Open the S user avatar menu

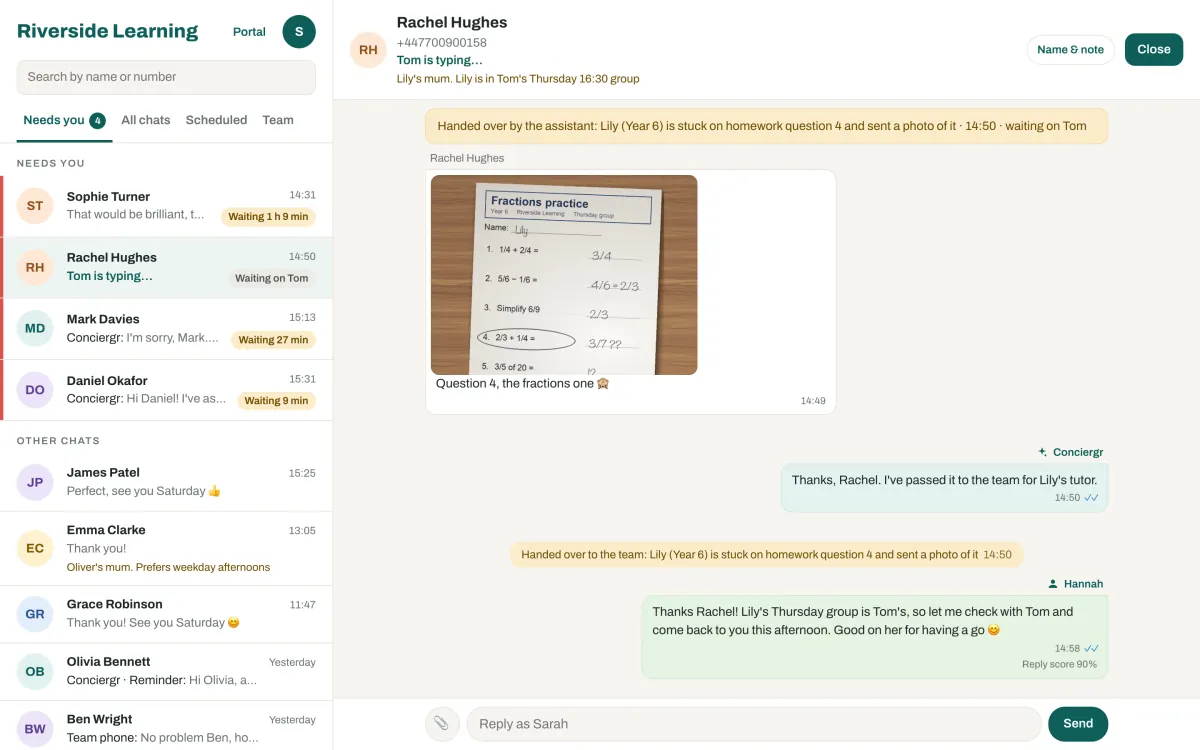[x=299, y=32]
